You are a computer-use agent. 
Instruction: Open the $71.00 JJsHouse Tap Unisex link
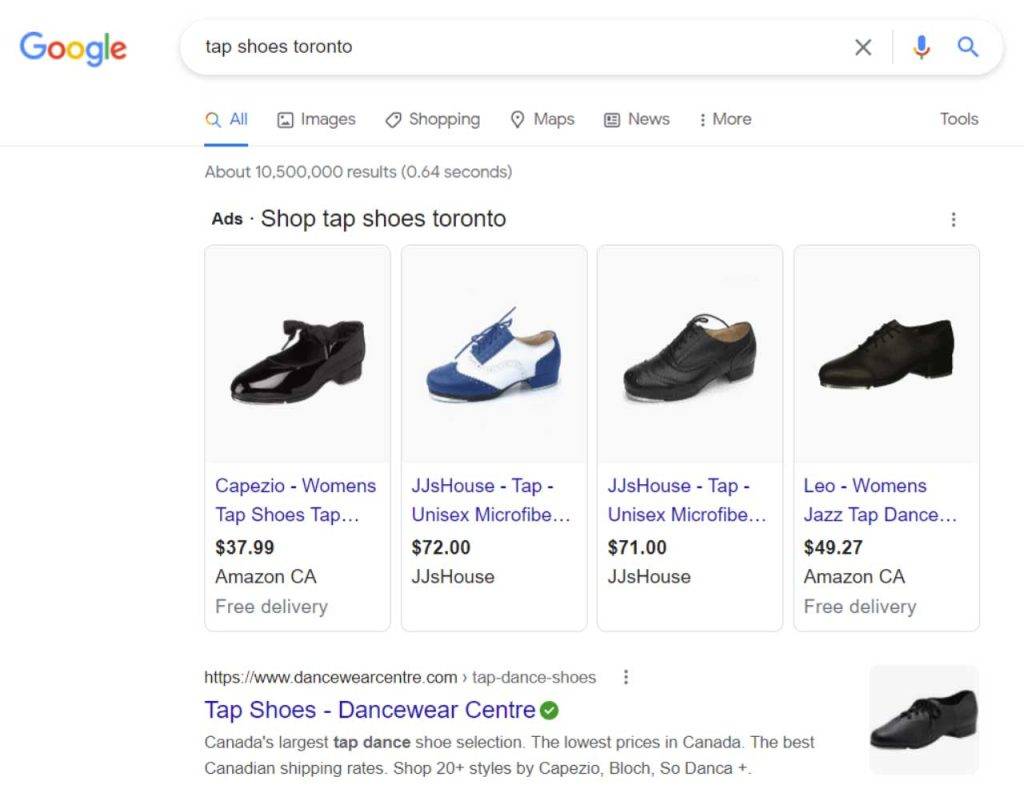click(x=687, y=500)
